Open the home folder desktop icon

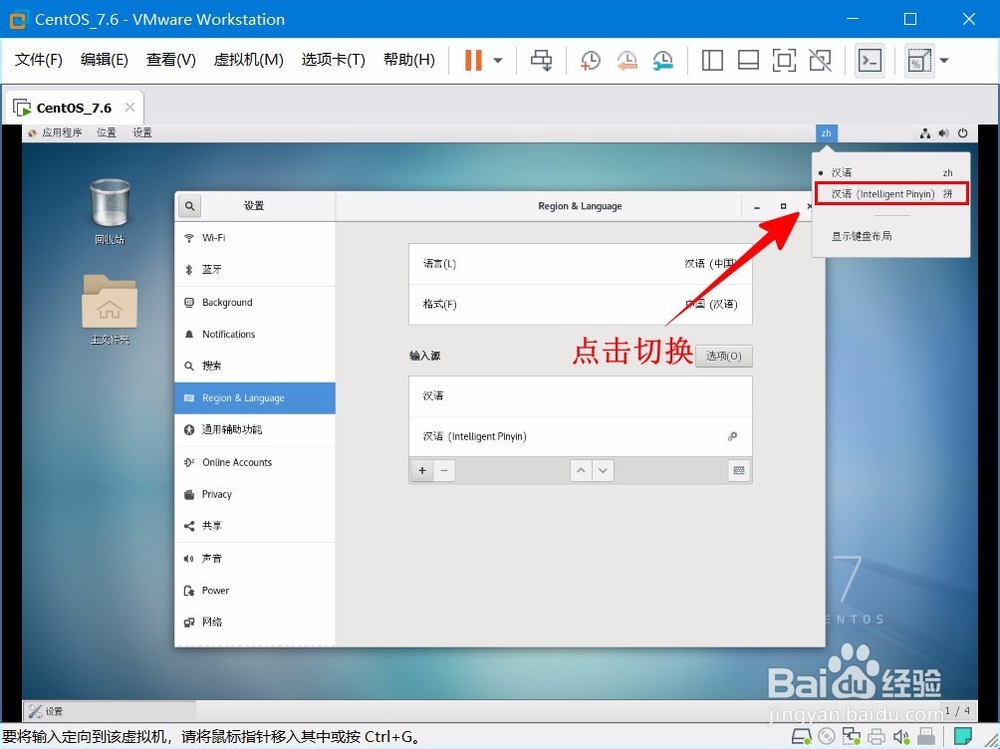click(110, 309)
